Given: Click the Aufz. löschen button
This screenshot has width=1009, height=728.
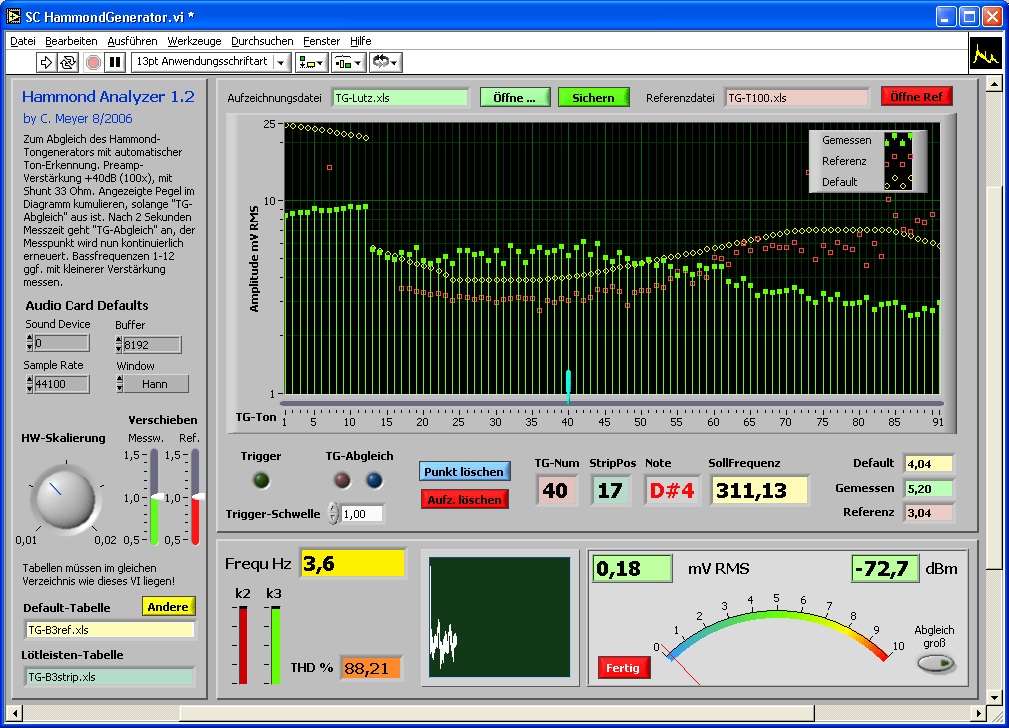Looking at the screenshot, I should [465, 499].
